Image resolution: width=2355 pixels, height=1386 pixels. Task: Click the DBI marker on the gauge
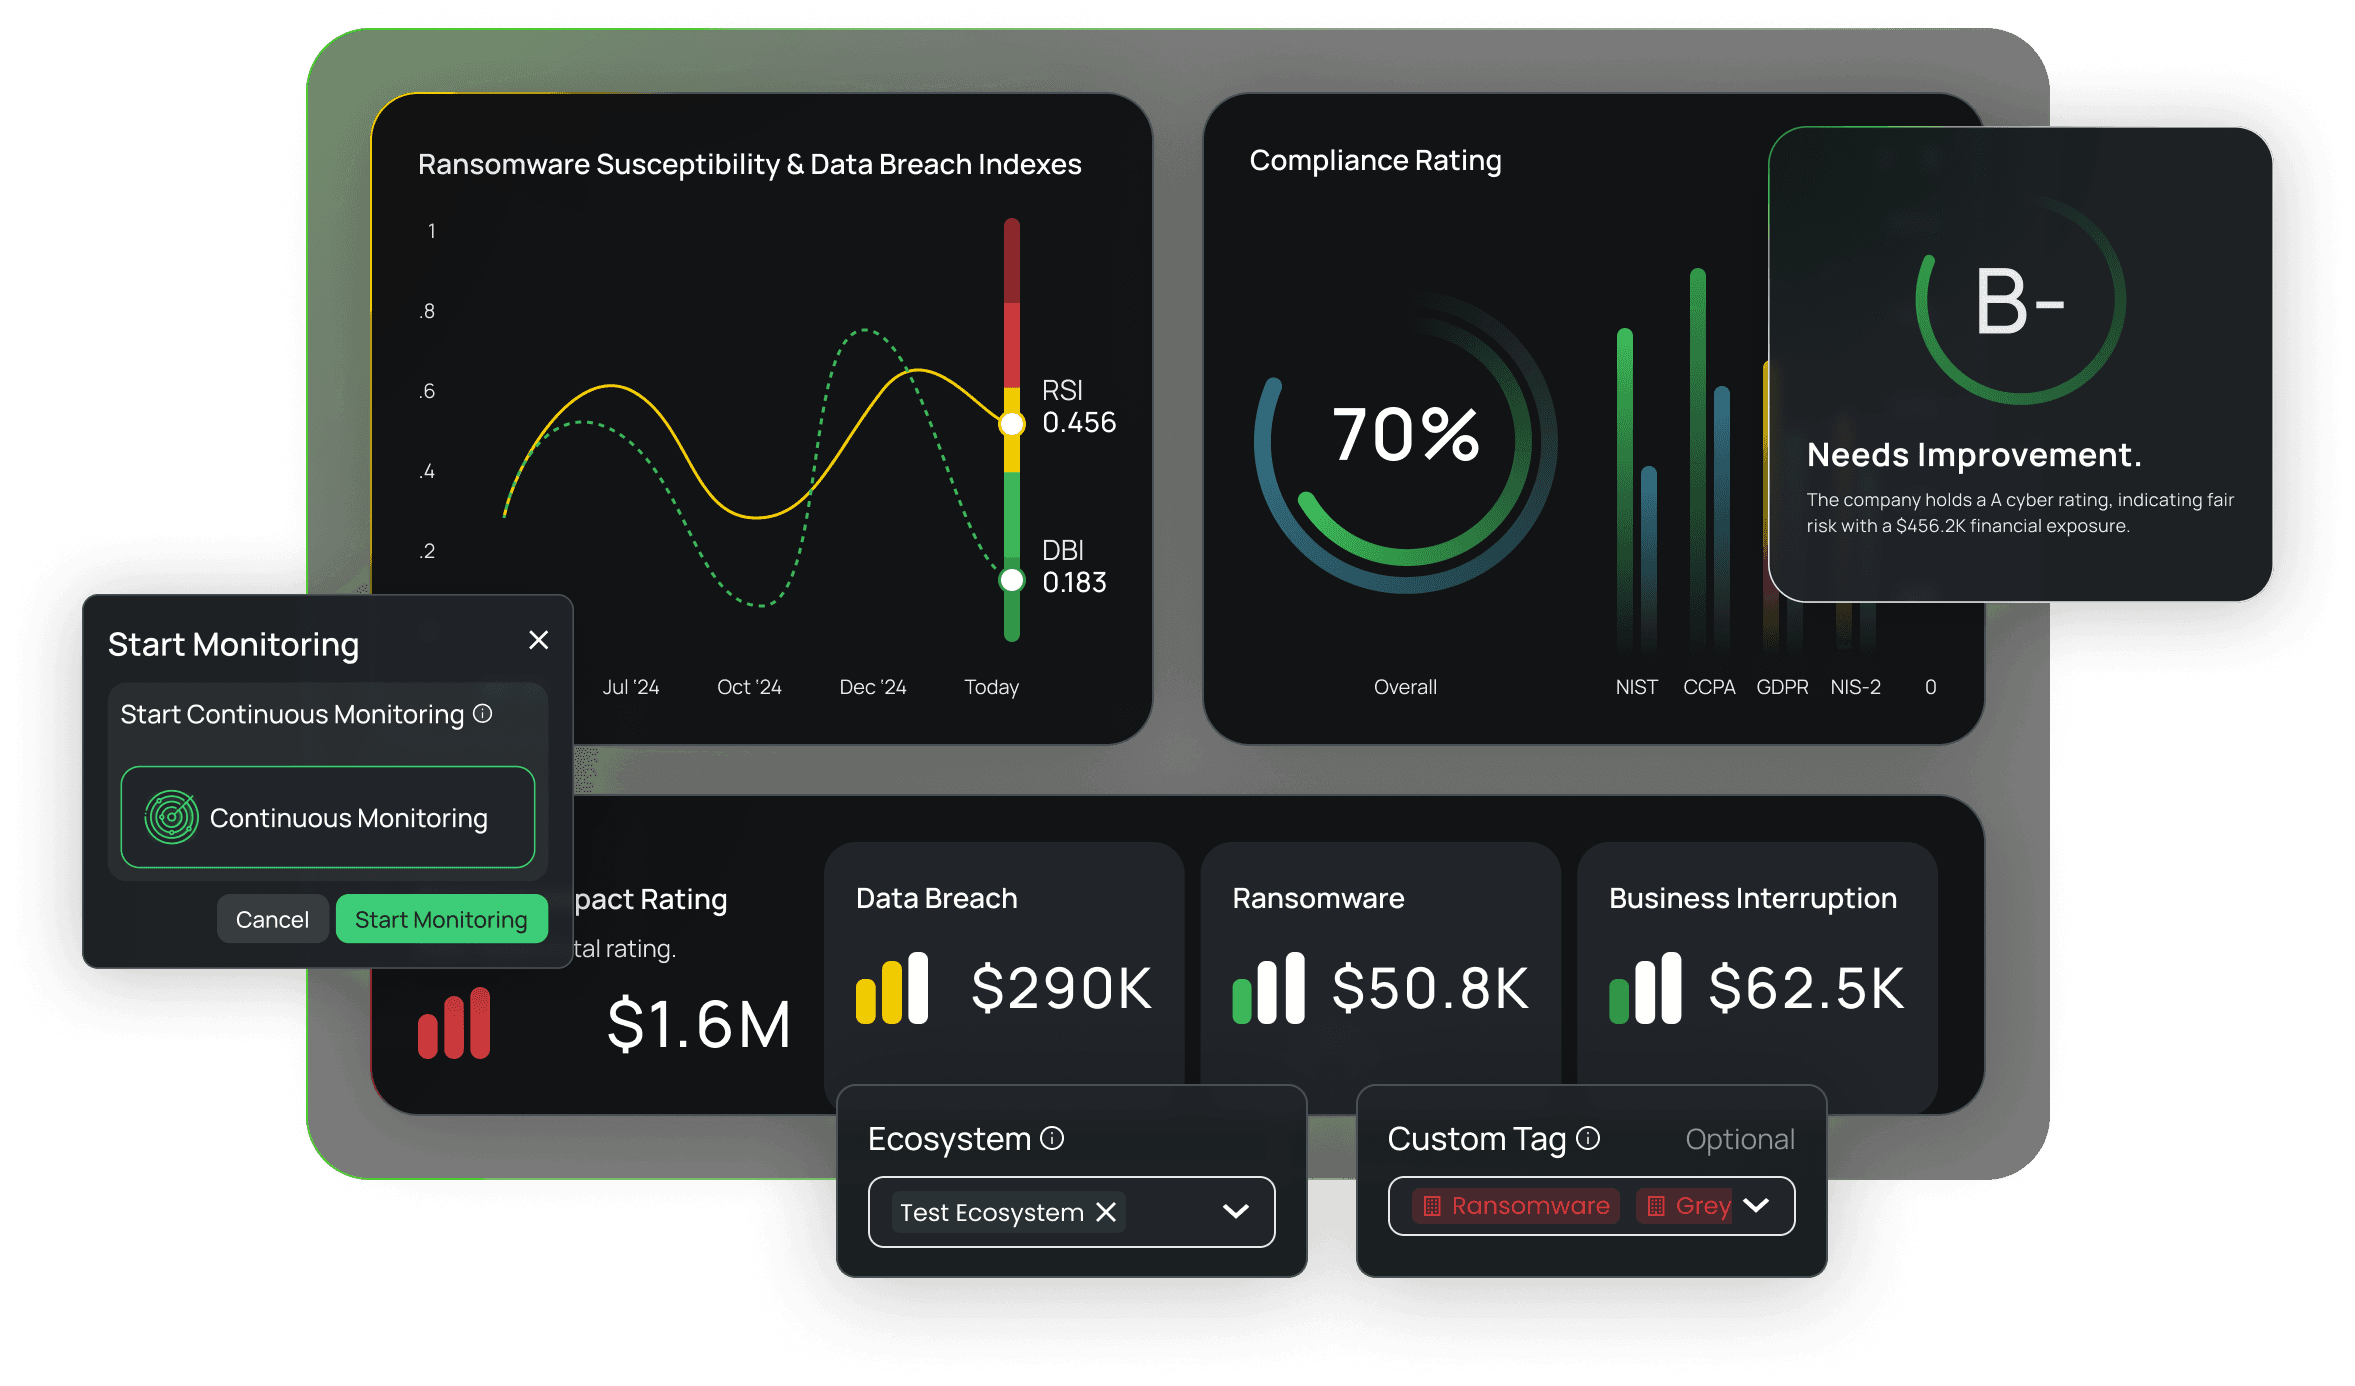1012,580
